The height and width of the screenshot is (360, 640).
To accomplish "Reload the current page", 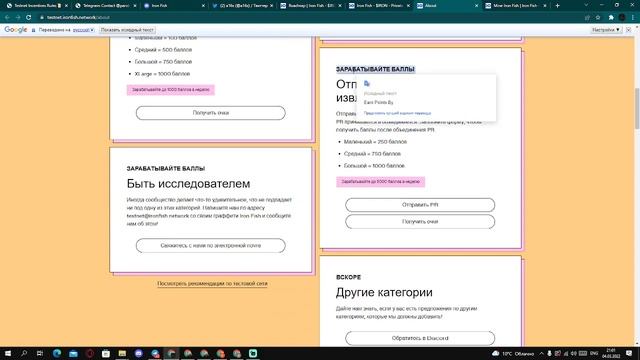I will pos(29,18).
